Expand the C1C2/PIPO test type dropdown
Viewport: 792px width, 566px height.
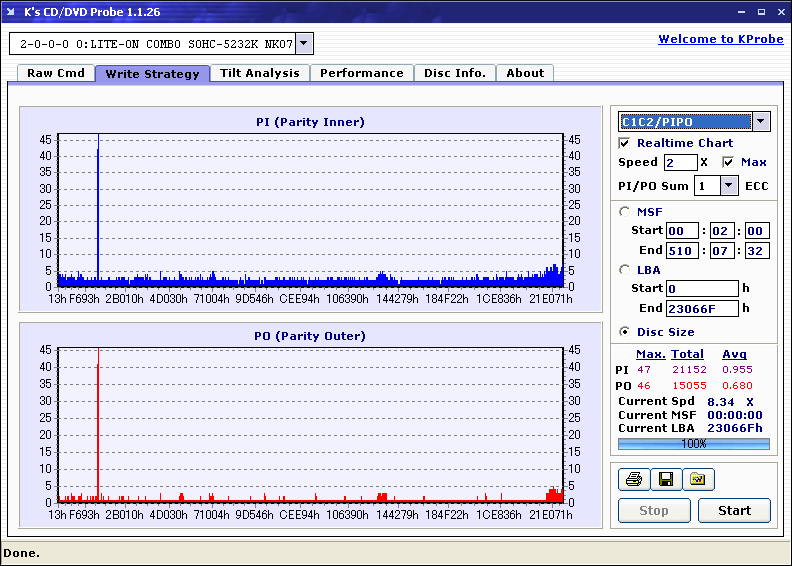coord(761,122)
